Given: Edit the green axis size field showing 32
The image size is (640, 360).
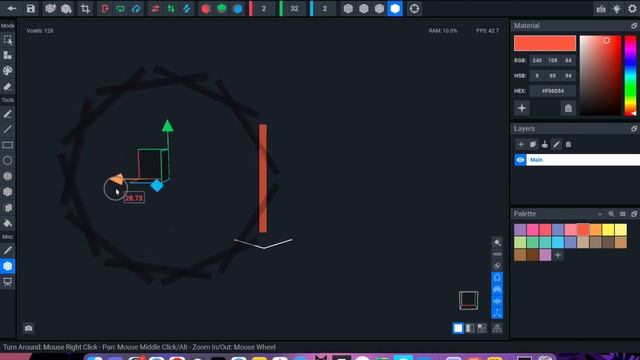Looking at the screenshot, I should pos(294,9).
